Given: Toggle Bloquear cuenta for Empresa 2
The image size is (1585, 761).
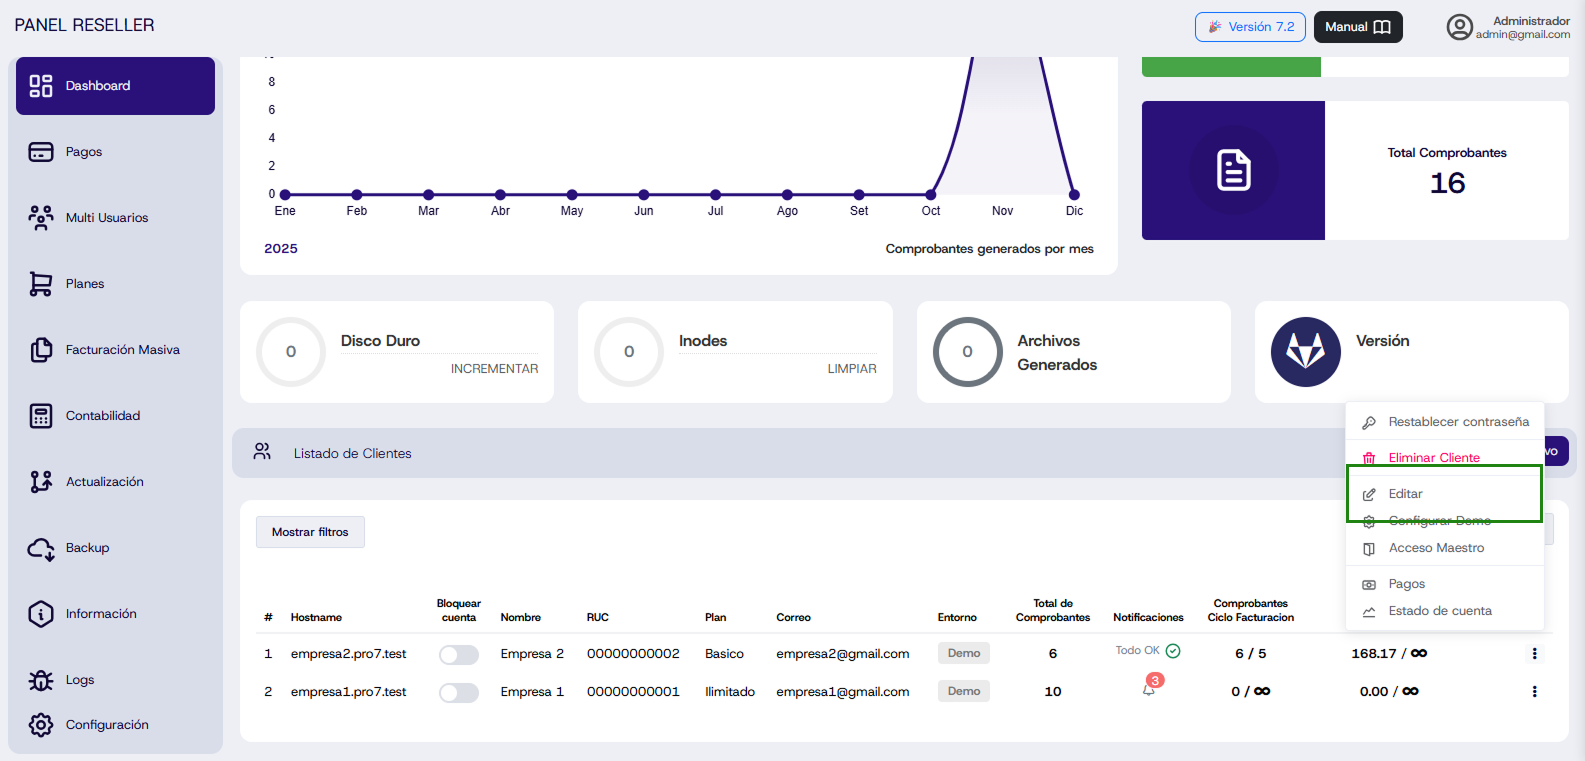Looking at the screenshot, I should point(458,654).
